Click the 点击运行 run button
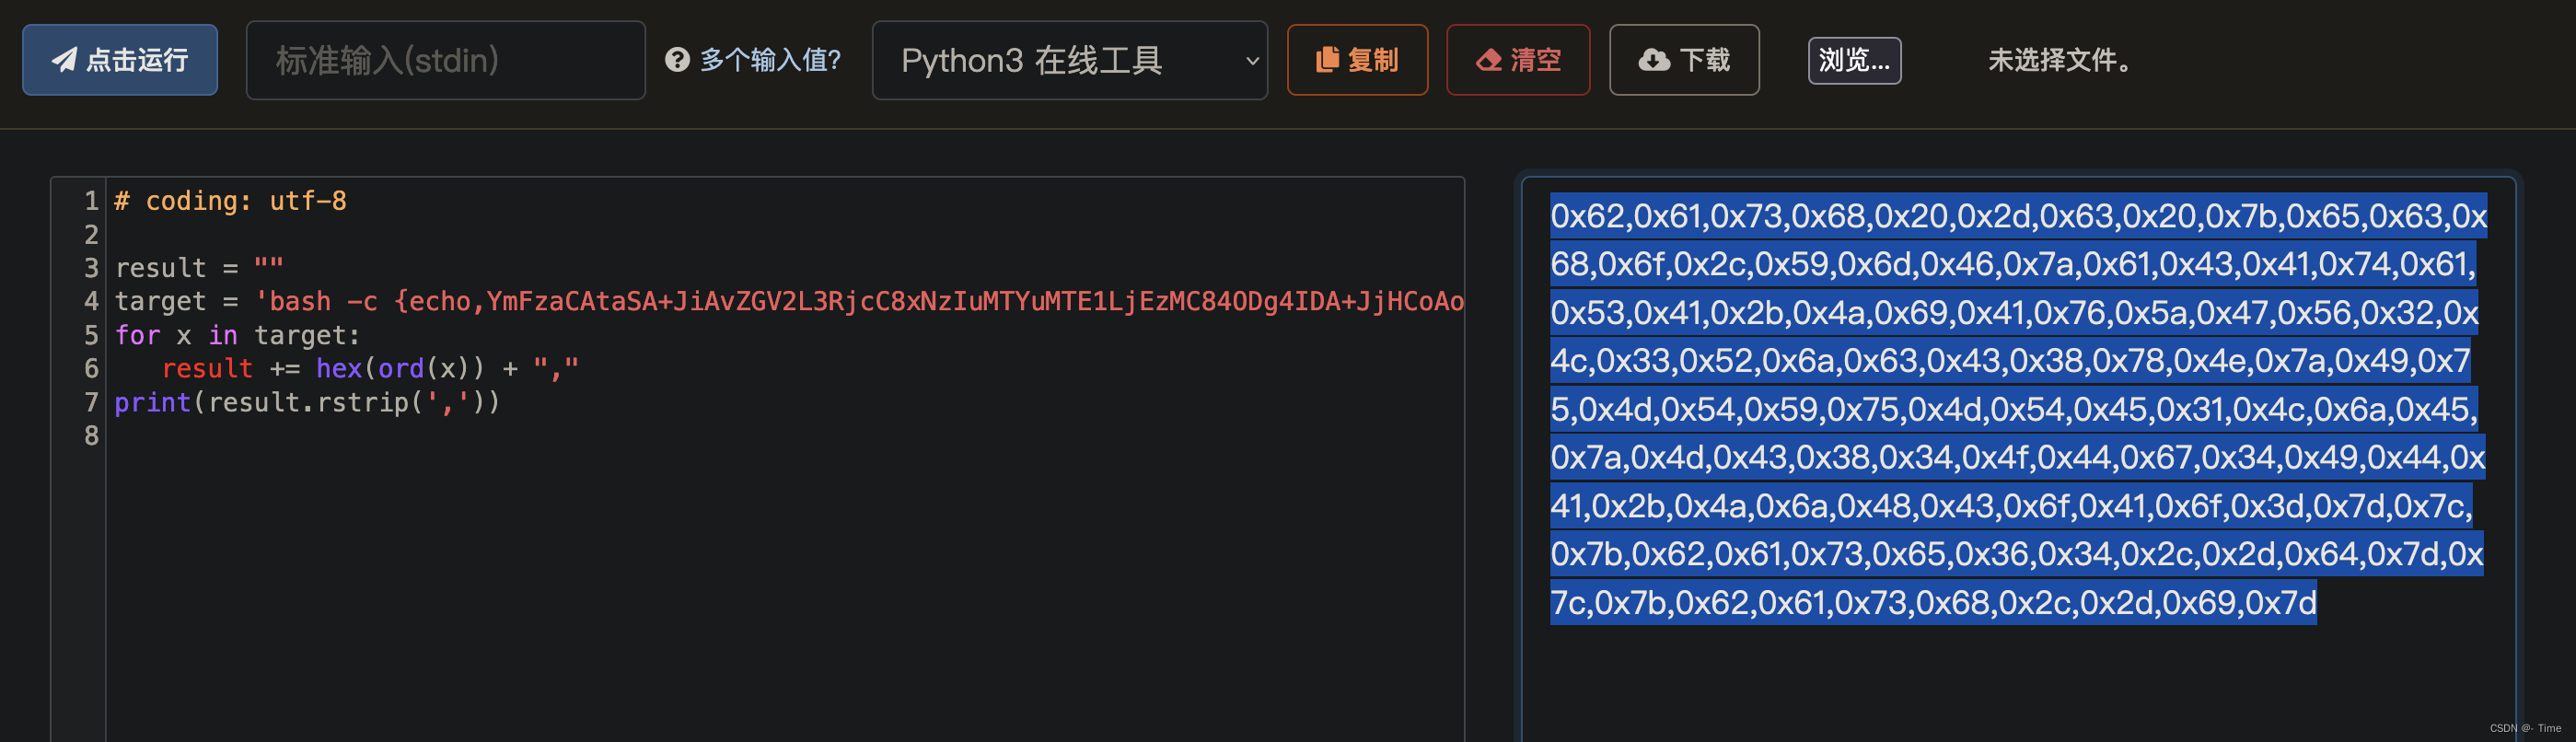Image resolution: width=2576 pixels, height=742 pixels. 120,60
